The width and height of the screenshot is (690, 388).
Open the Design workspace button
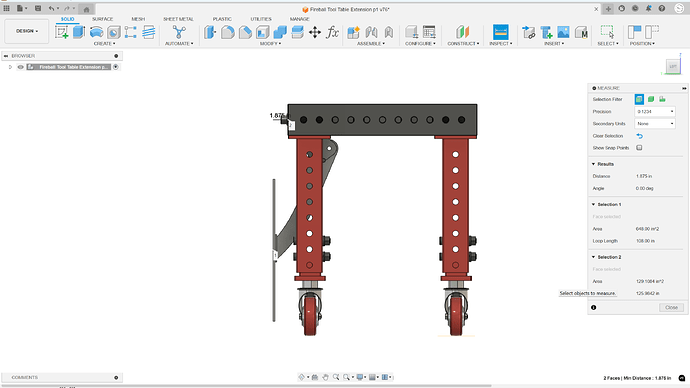click(27, 31)
